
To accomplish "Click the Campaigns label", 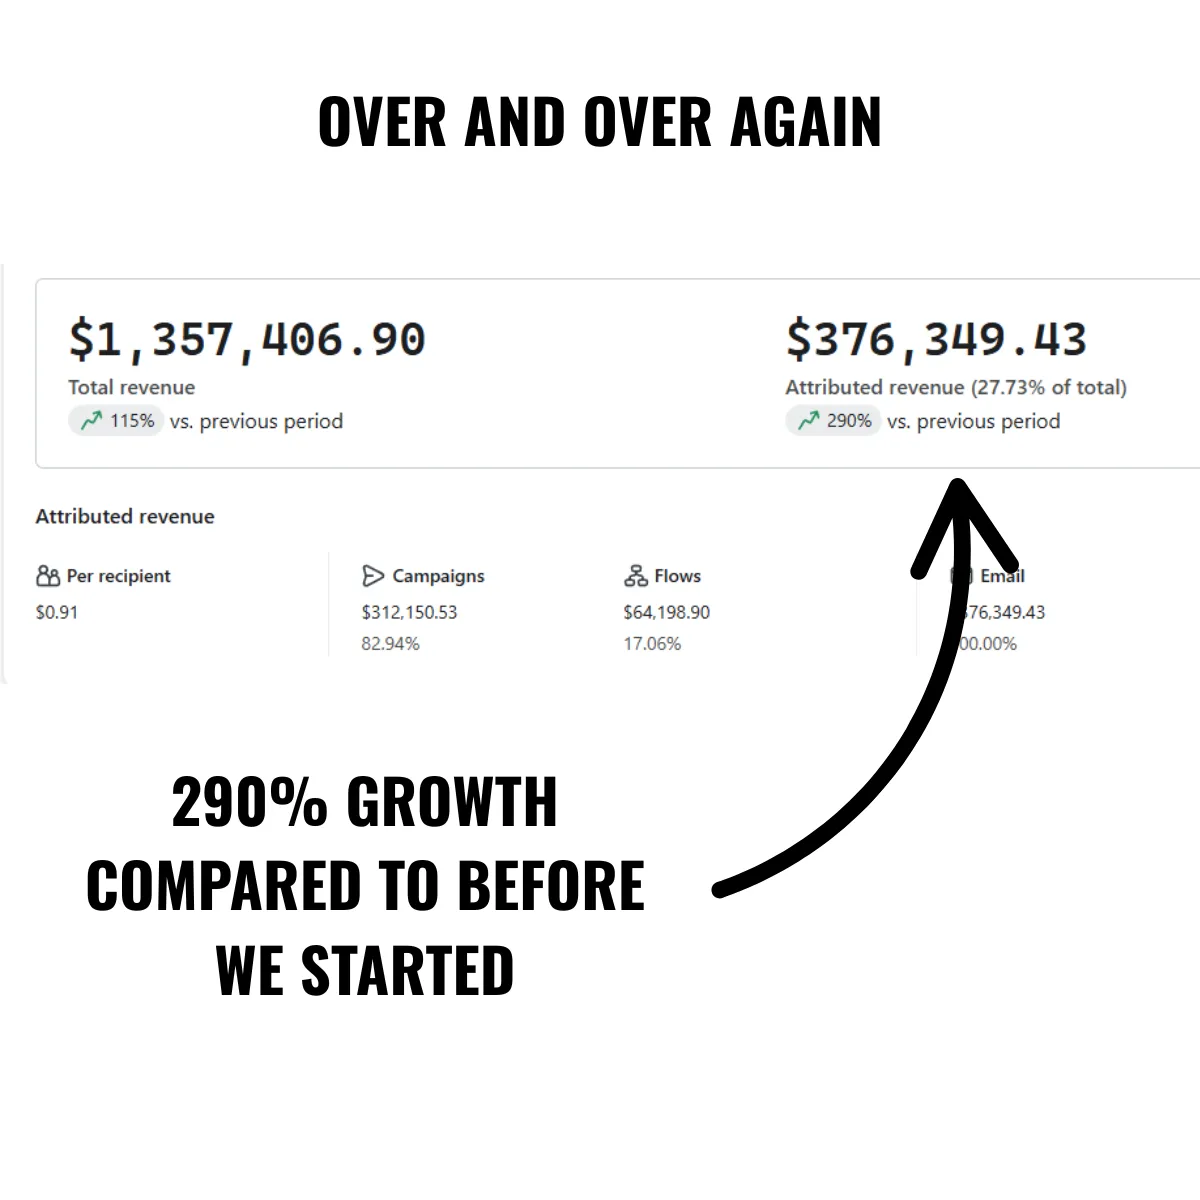I will pyautogui.click(x=438, y=576).
